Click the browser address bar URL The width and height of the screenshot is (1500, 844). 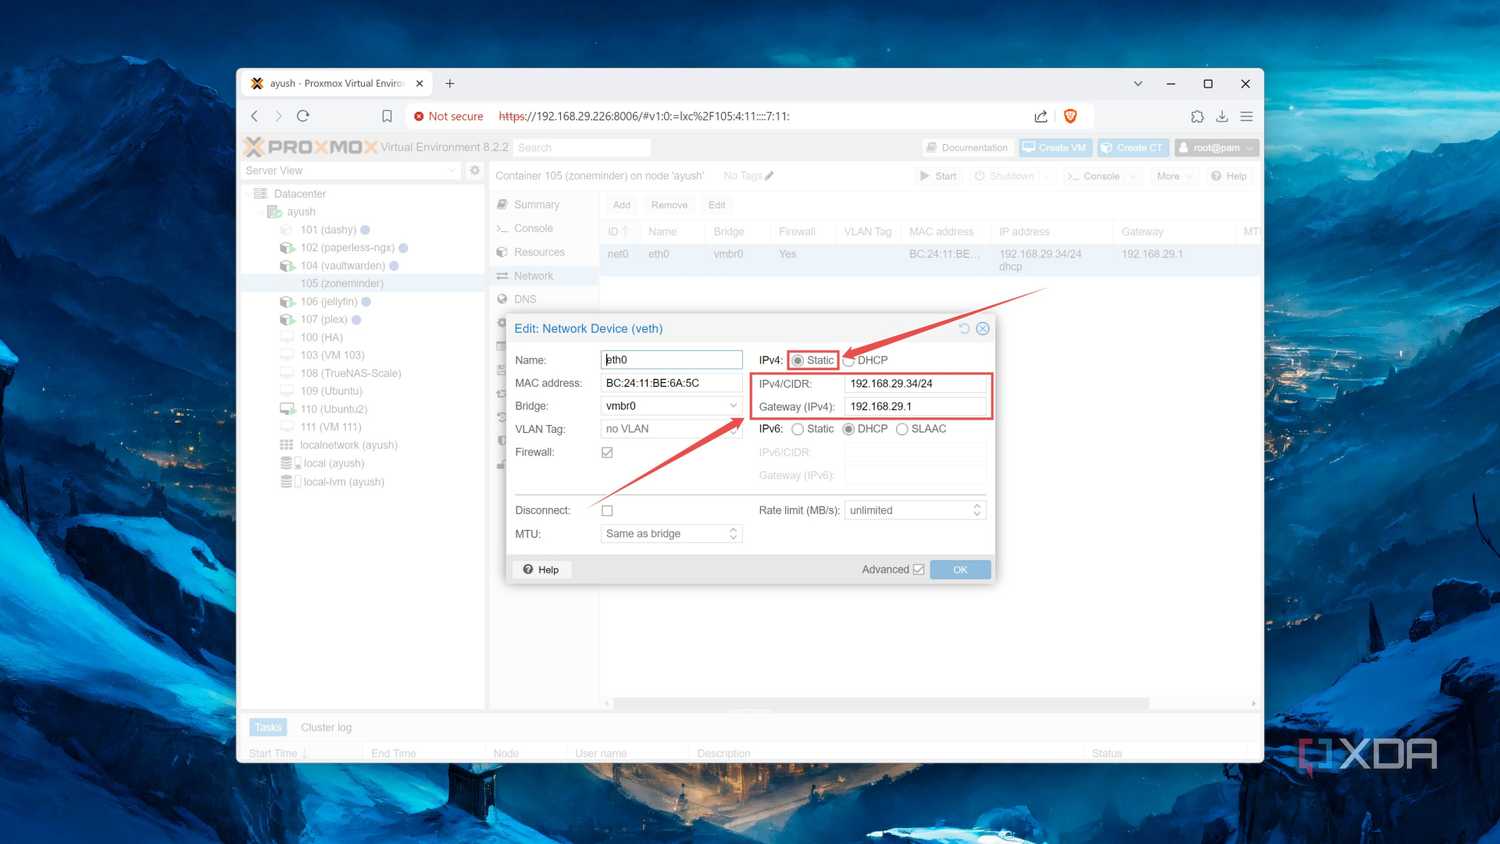point(644,116)
